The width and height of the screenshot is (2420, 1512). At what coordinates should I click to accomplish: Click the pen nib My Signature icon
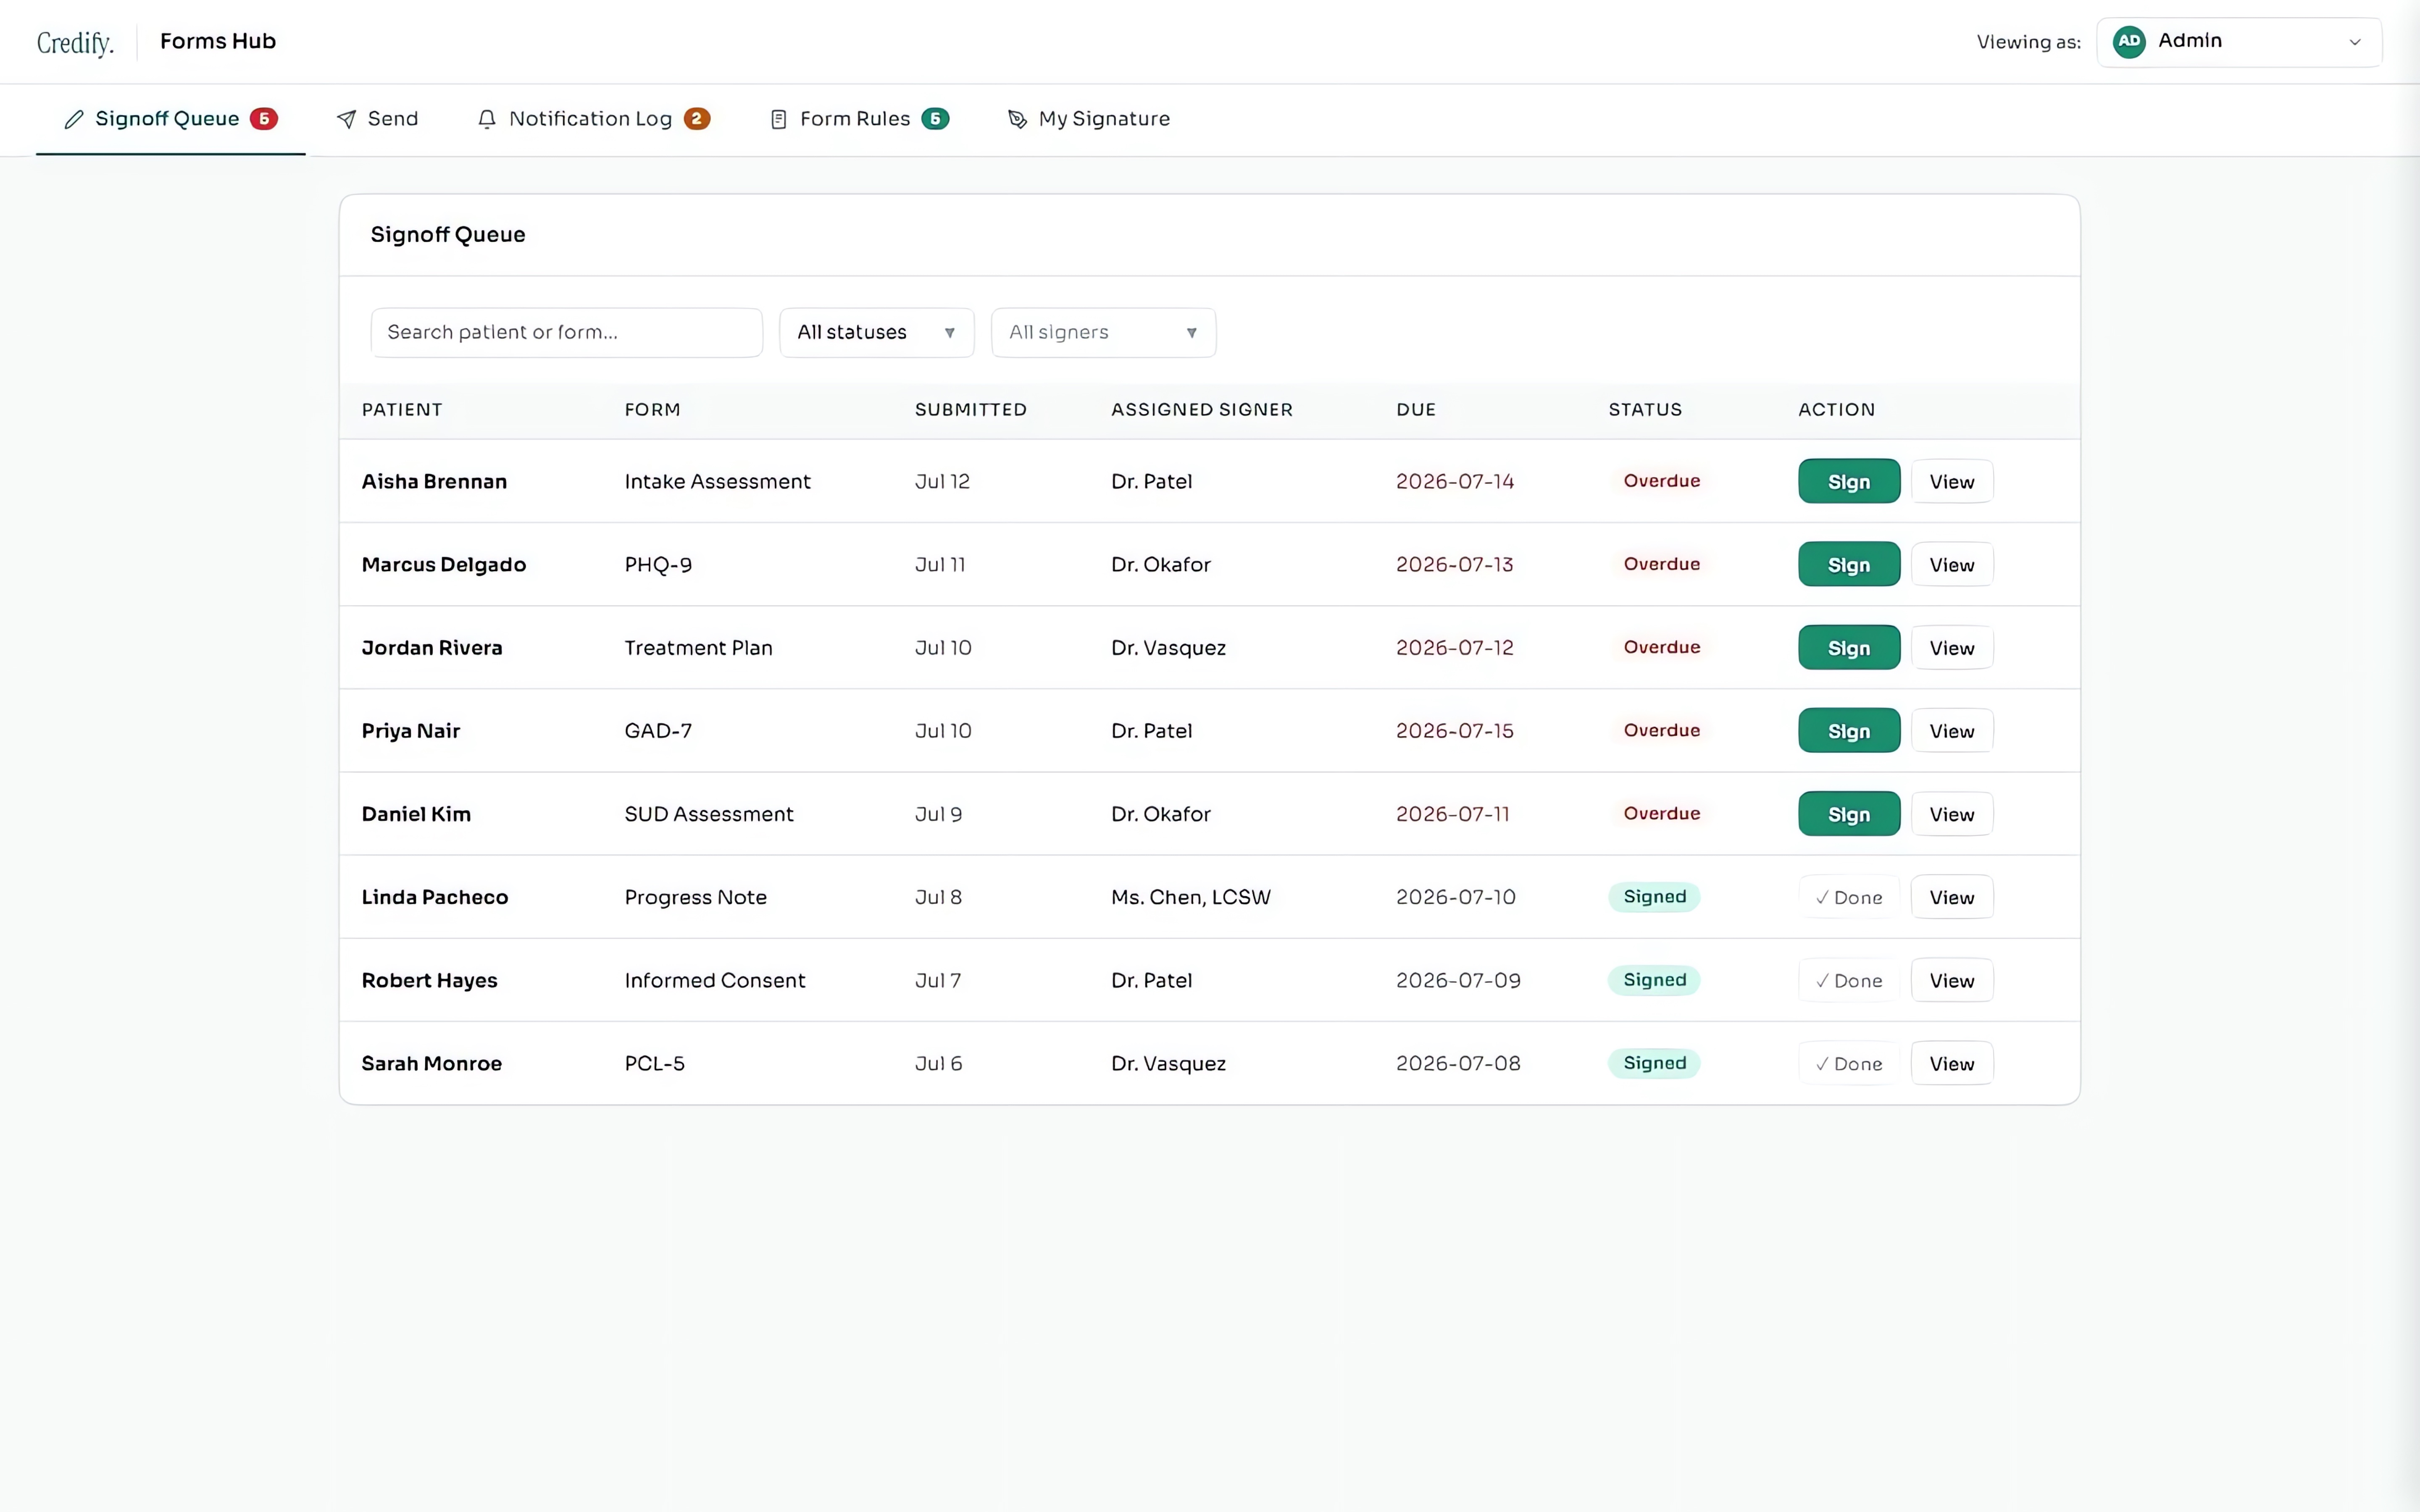click(1017, 119)
